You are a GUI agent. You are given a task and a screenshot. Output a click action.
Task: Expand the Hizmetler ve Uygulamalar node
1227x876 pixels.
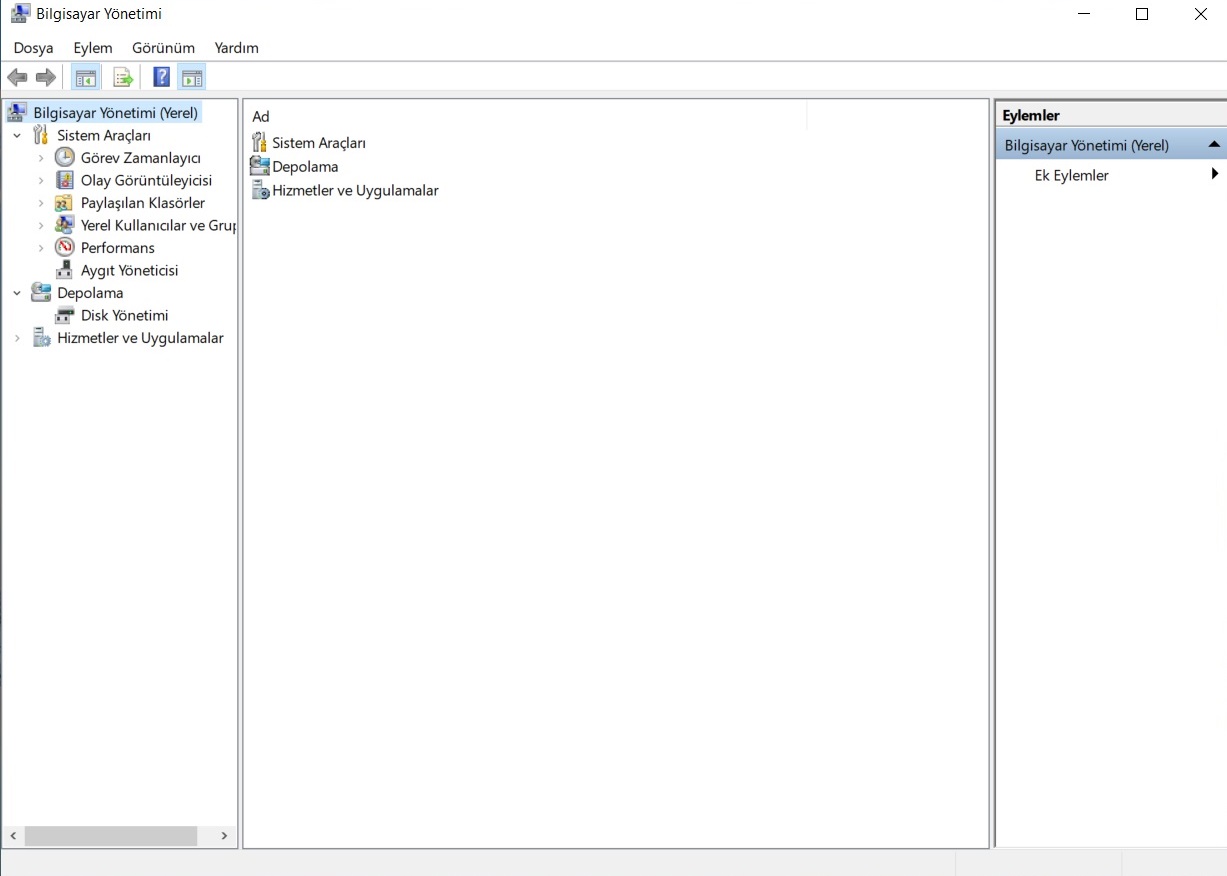[x=17, y=338]
